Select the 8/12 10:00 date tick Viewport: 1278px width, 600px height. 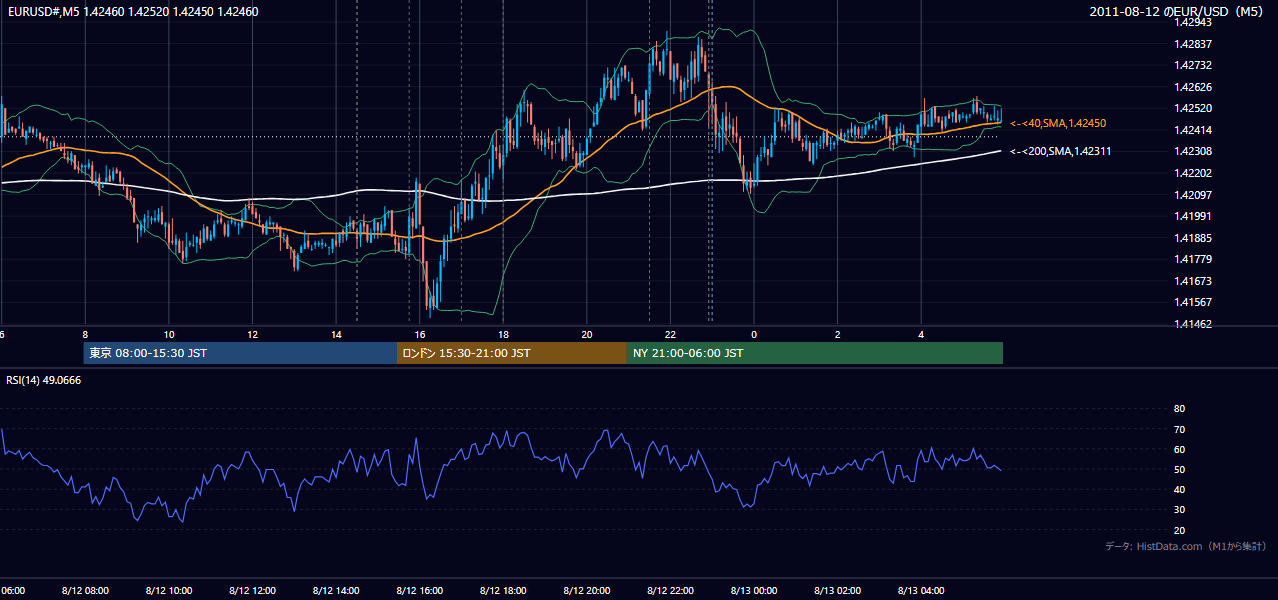click(169, 591)
